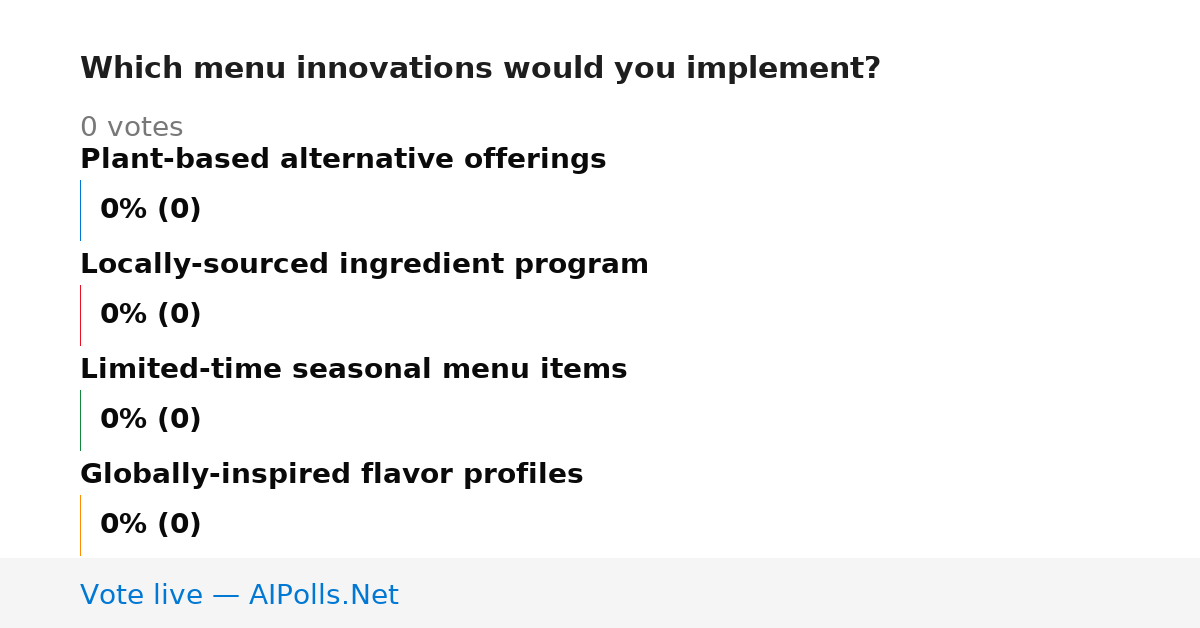The image size is (1200, 628).
Task: Click the gray footer banner area
Action: pos(600,593)
